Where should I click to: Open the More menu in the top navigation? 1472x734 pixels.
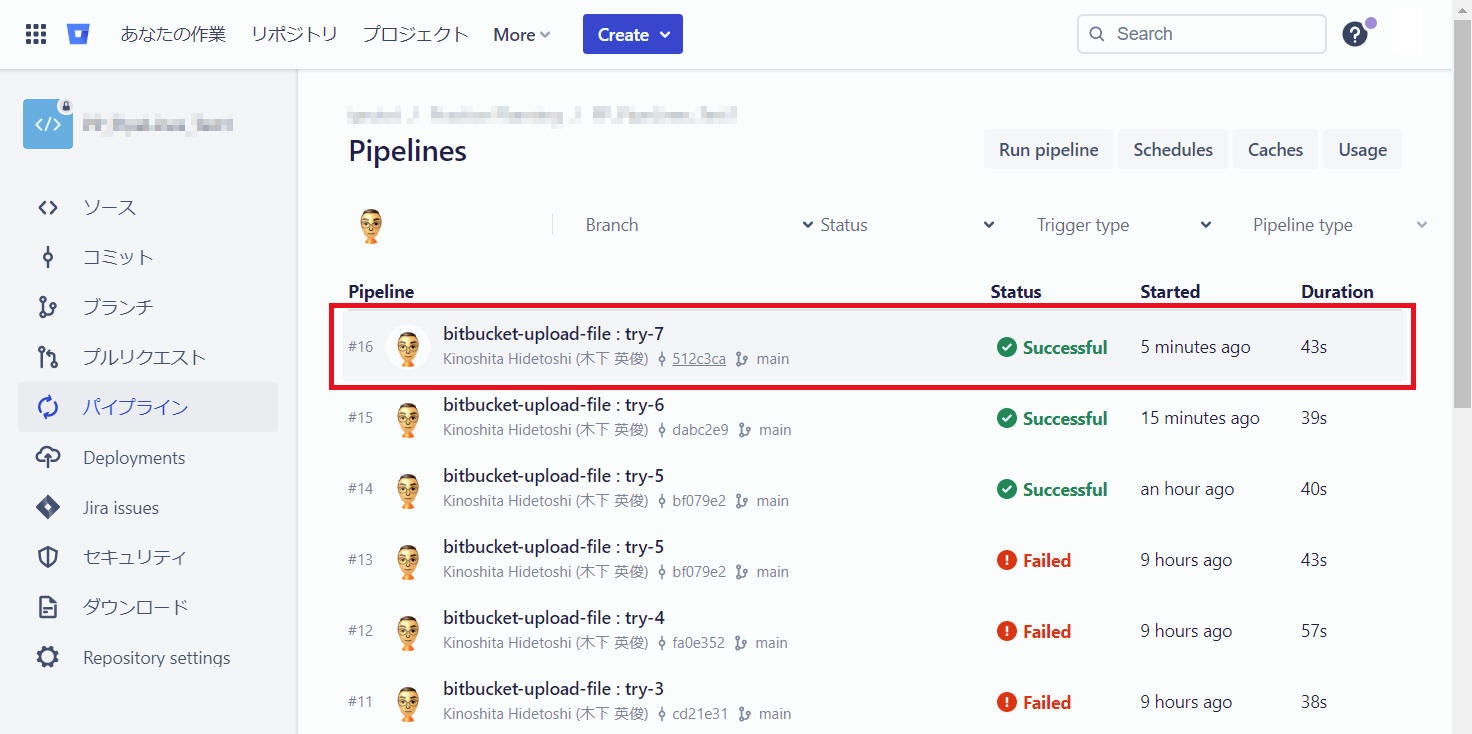520,34
